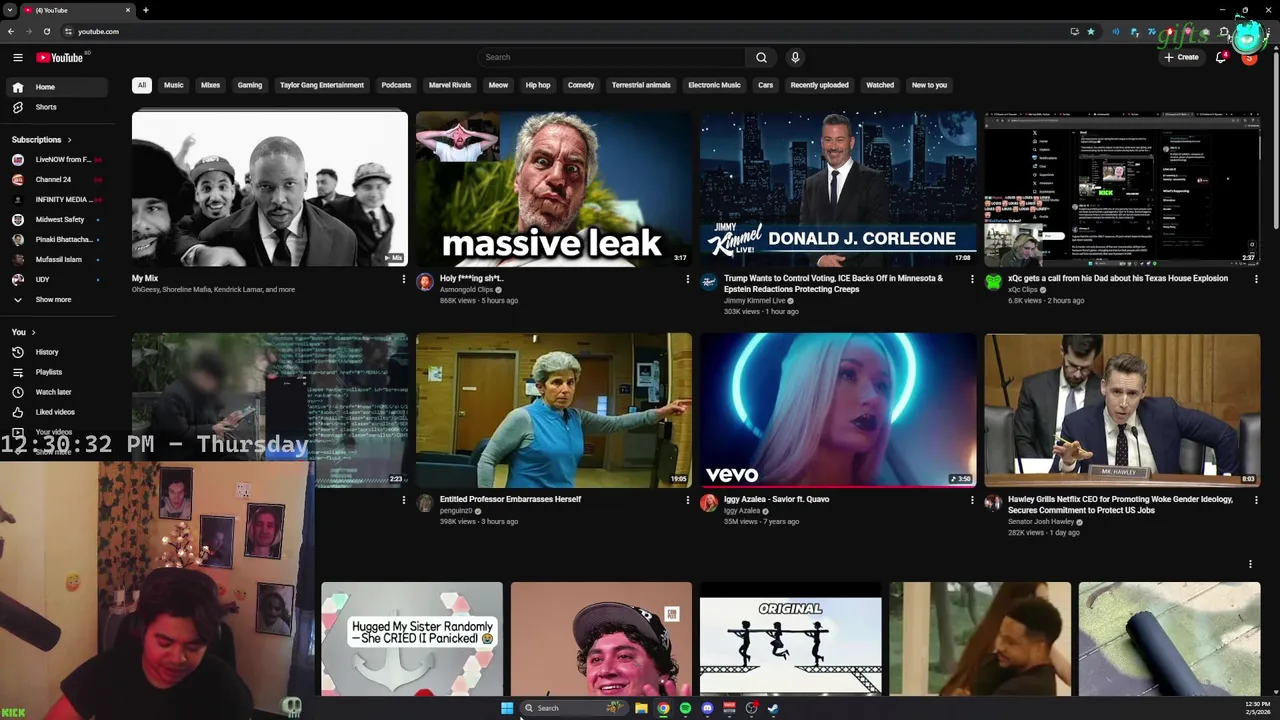The image size is (1280, 720).
Task: Select the Gaming filter chip
Action: (x=250, y=85)
